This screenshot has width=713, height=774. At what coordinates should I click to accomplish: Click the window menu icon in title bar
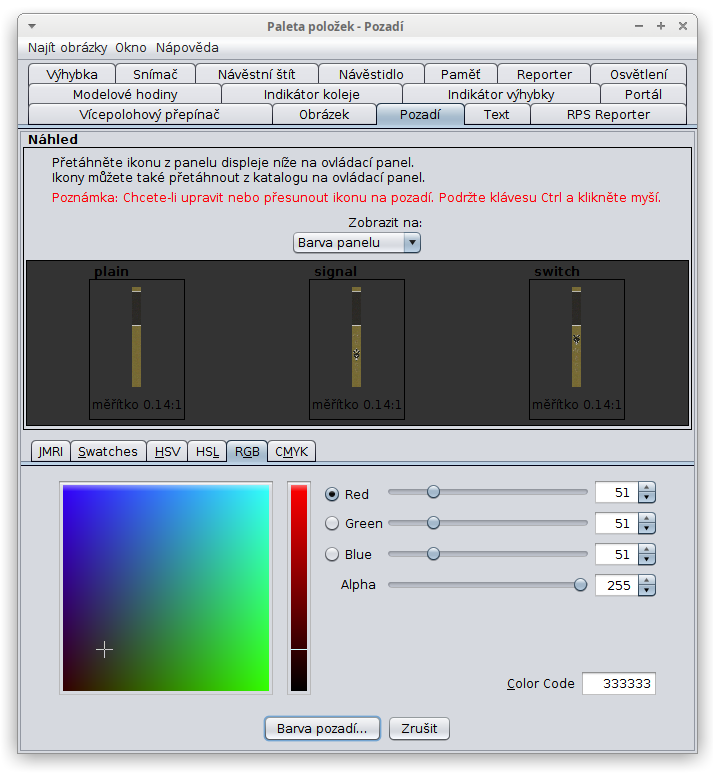pyautogui.click(x=31, y=26)
